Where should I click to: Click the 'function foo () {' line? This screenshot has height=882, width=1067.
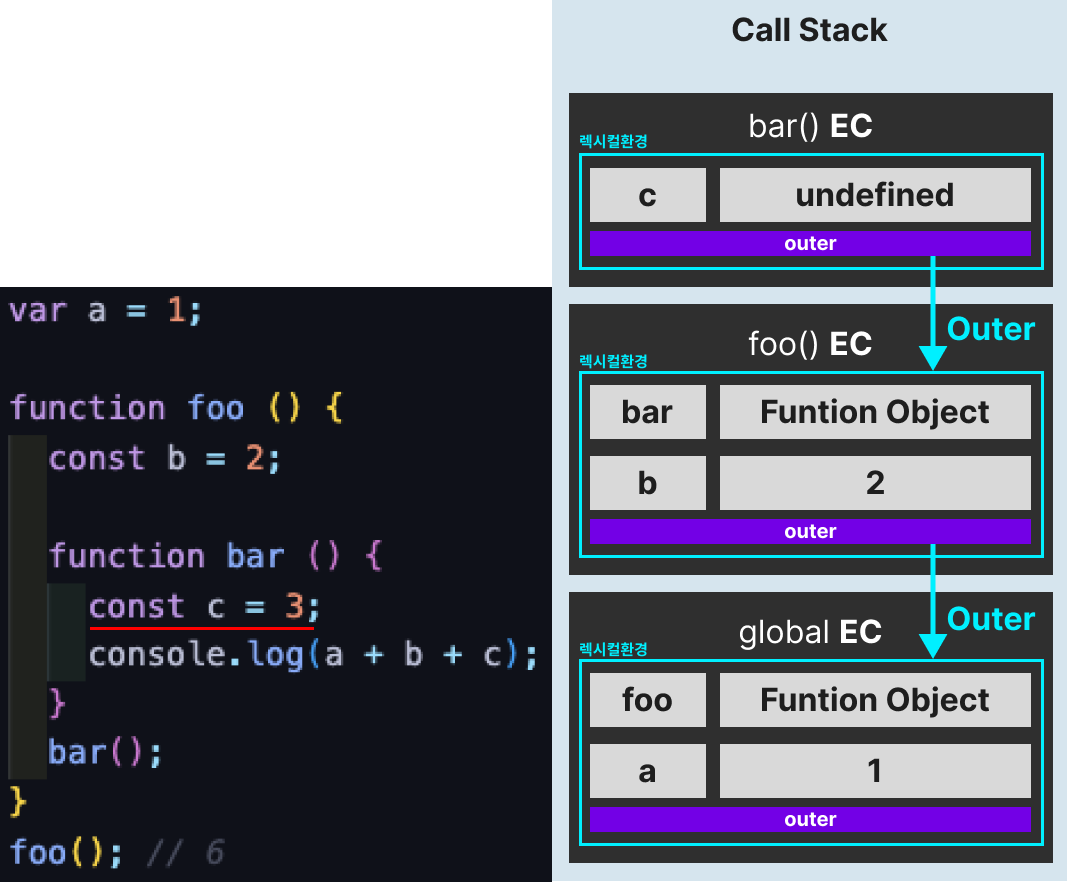[x=176, y=408]
